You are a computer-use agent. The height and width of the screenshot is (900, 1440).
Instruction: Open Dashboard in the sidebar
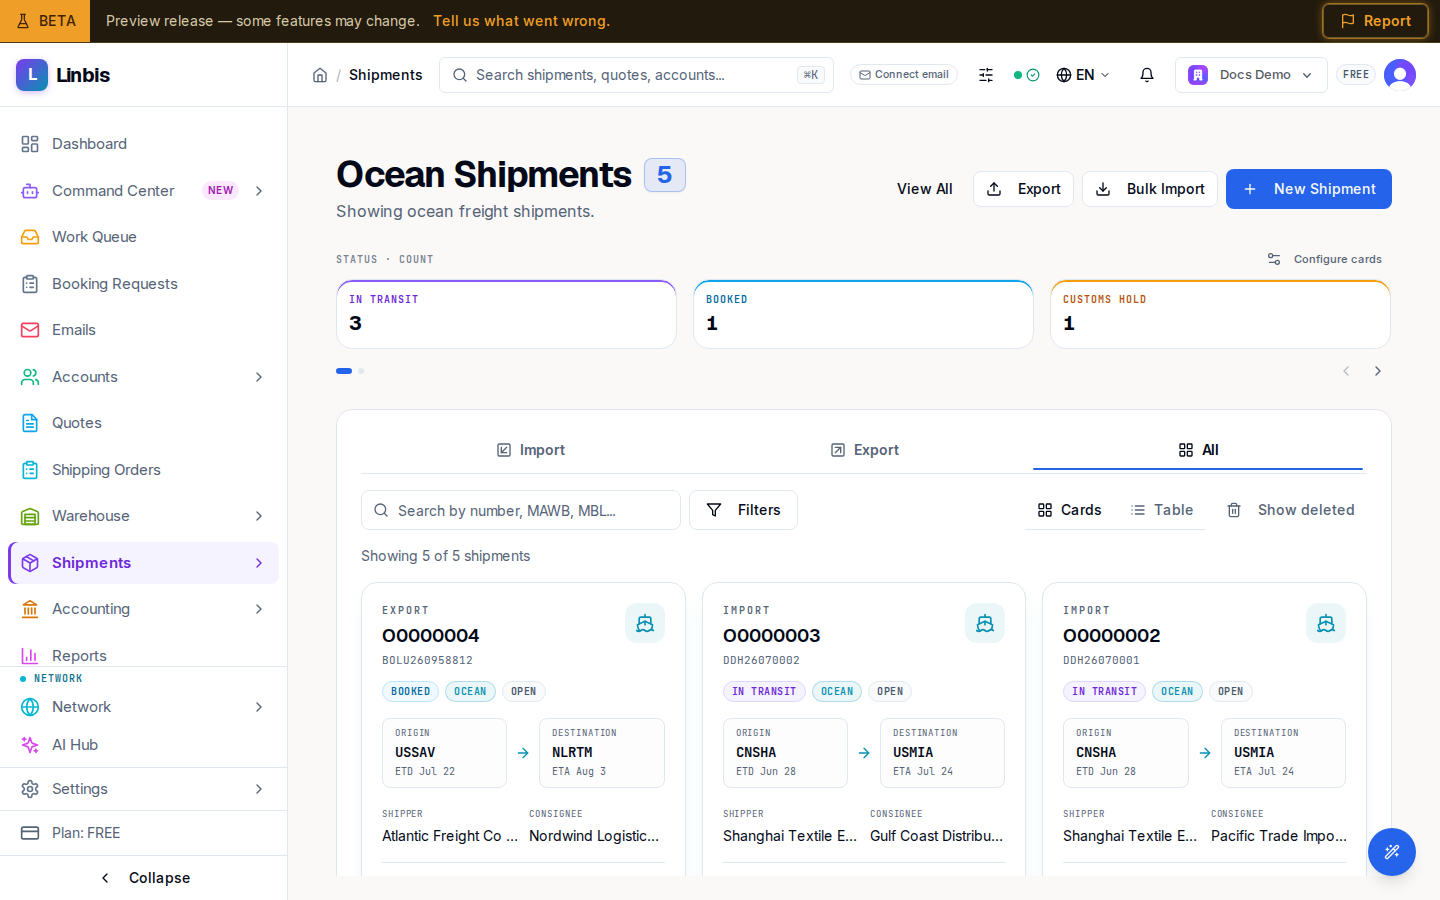point(143,144)
